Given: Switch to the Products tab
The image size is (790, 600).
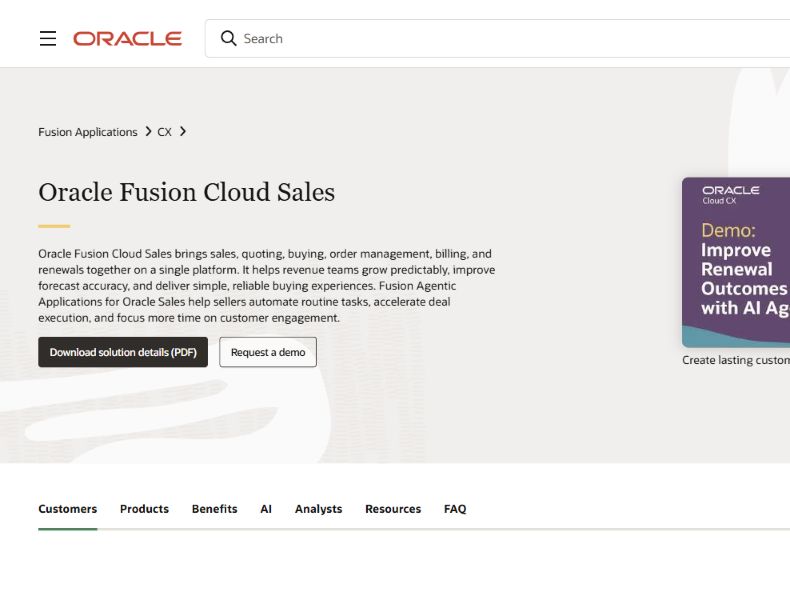Looking at the screenshot, I should [x=144, y=509].
